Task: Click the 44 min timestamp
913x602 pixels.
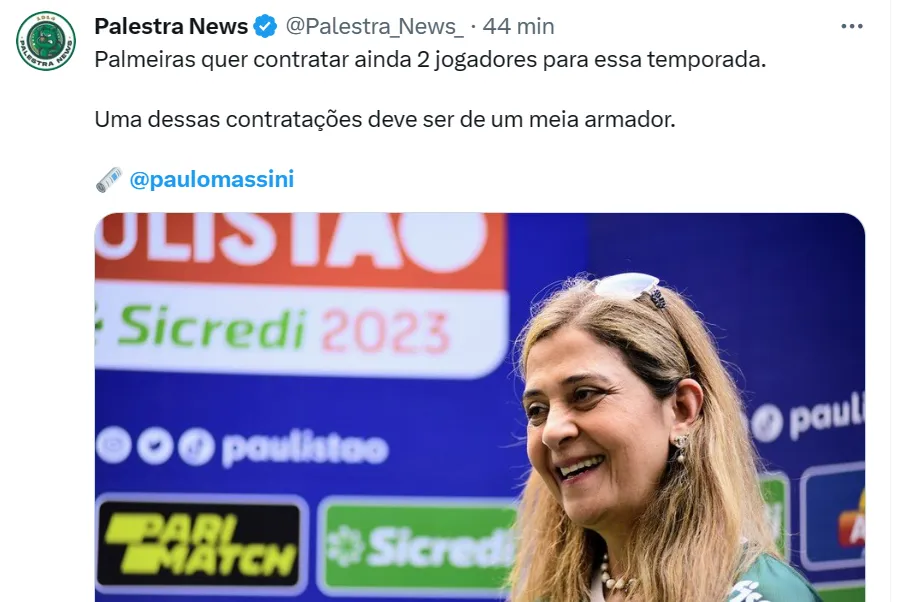Action: point(518,26)
